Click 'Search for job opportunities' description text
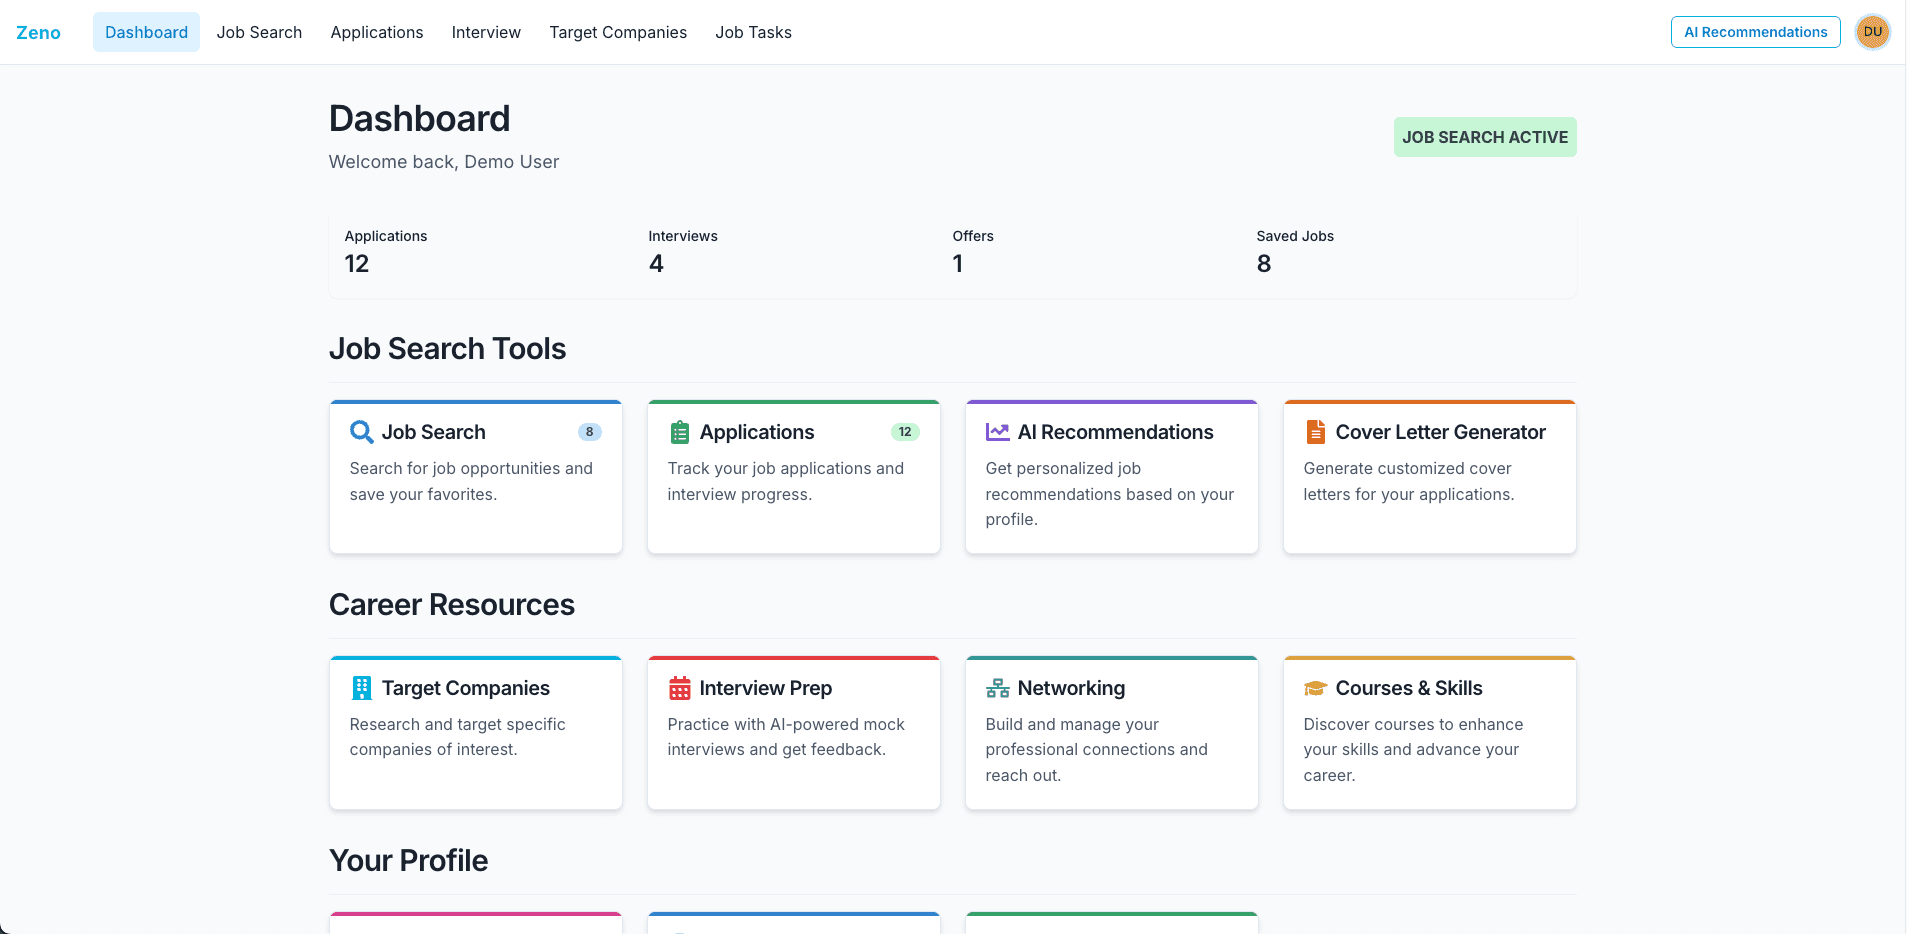The image size is (1907, 934). [471, 481]
